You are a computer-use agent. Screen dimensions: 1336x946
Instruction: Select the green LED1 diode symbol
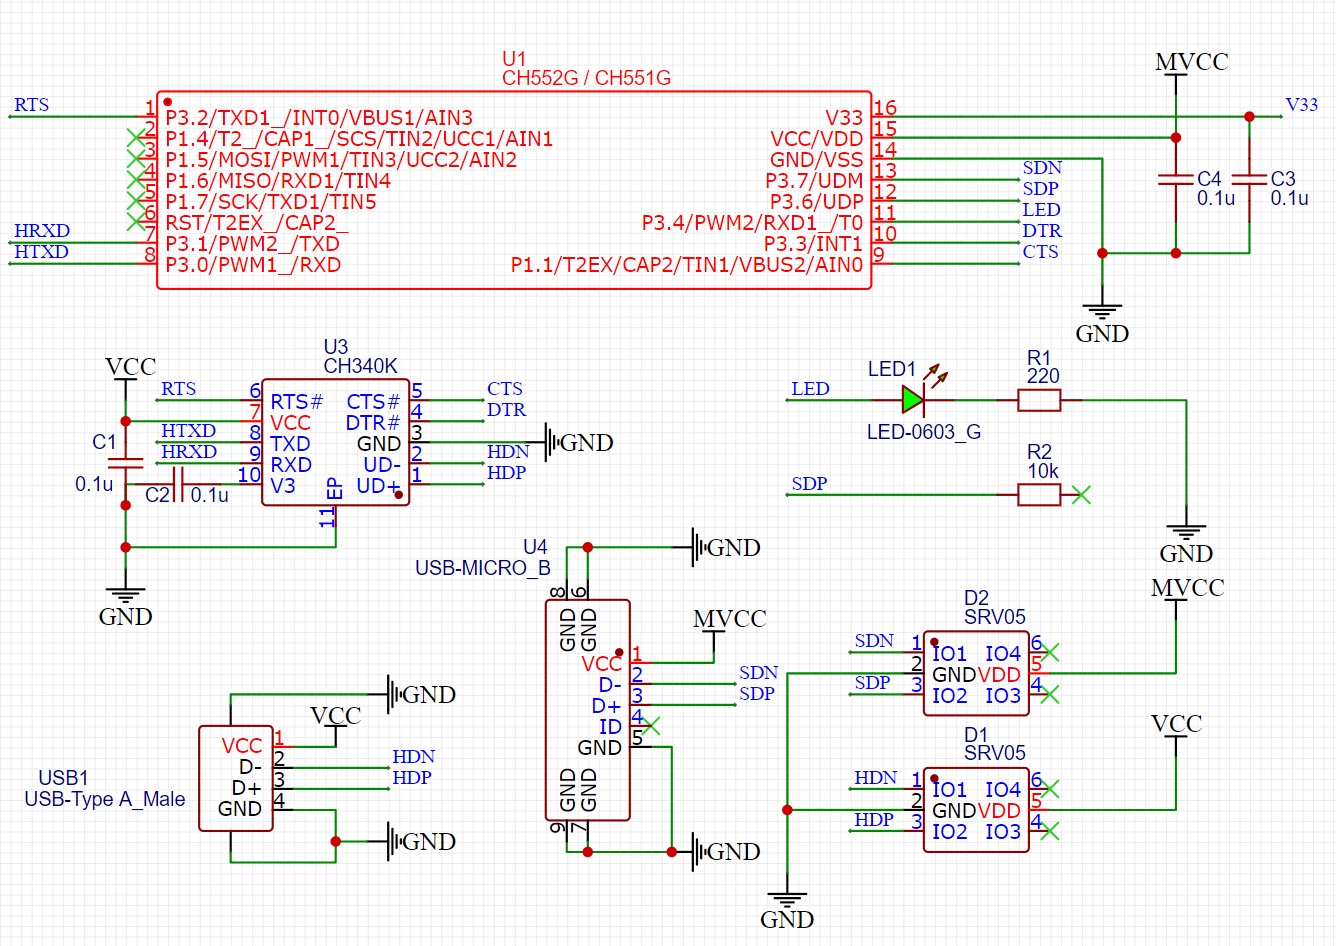pyautogui.click(x=912, y=400)
